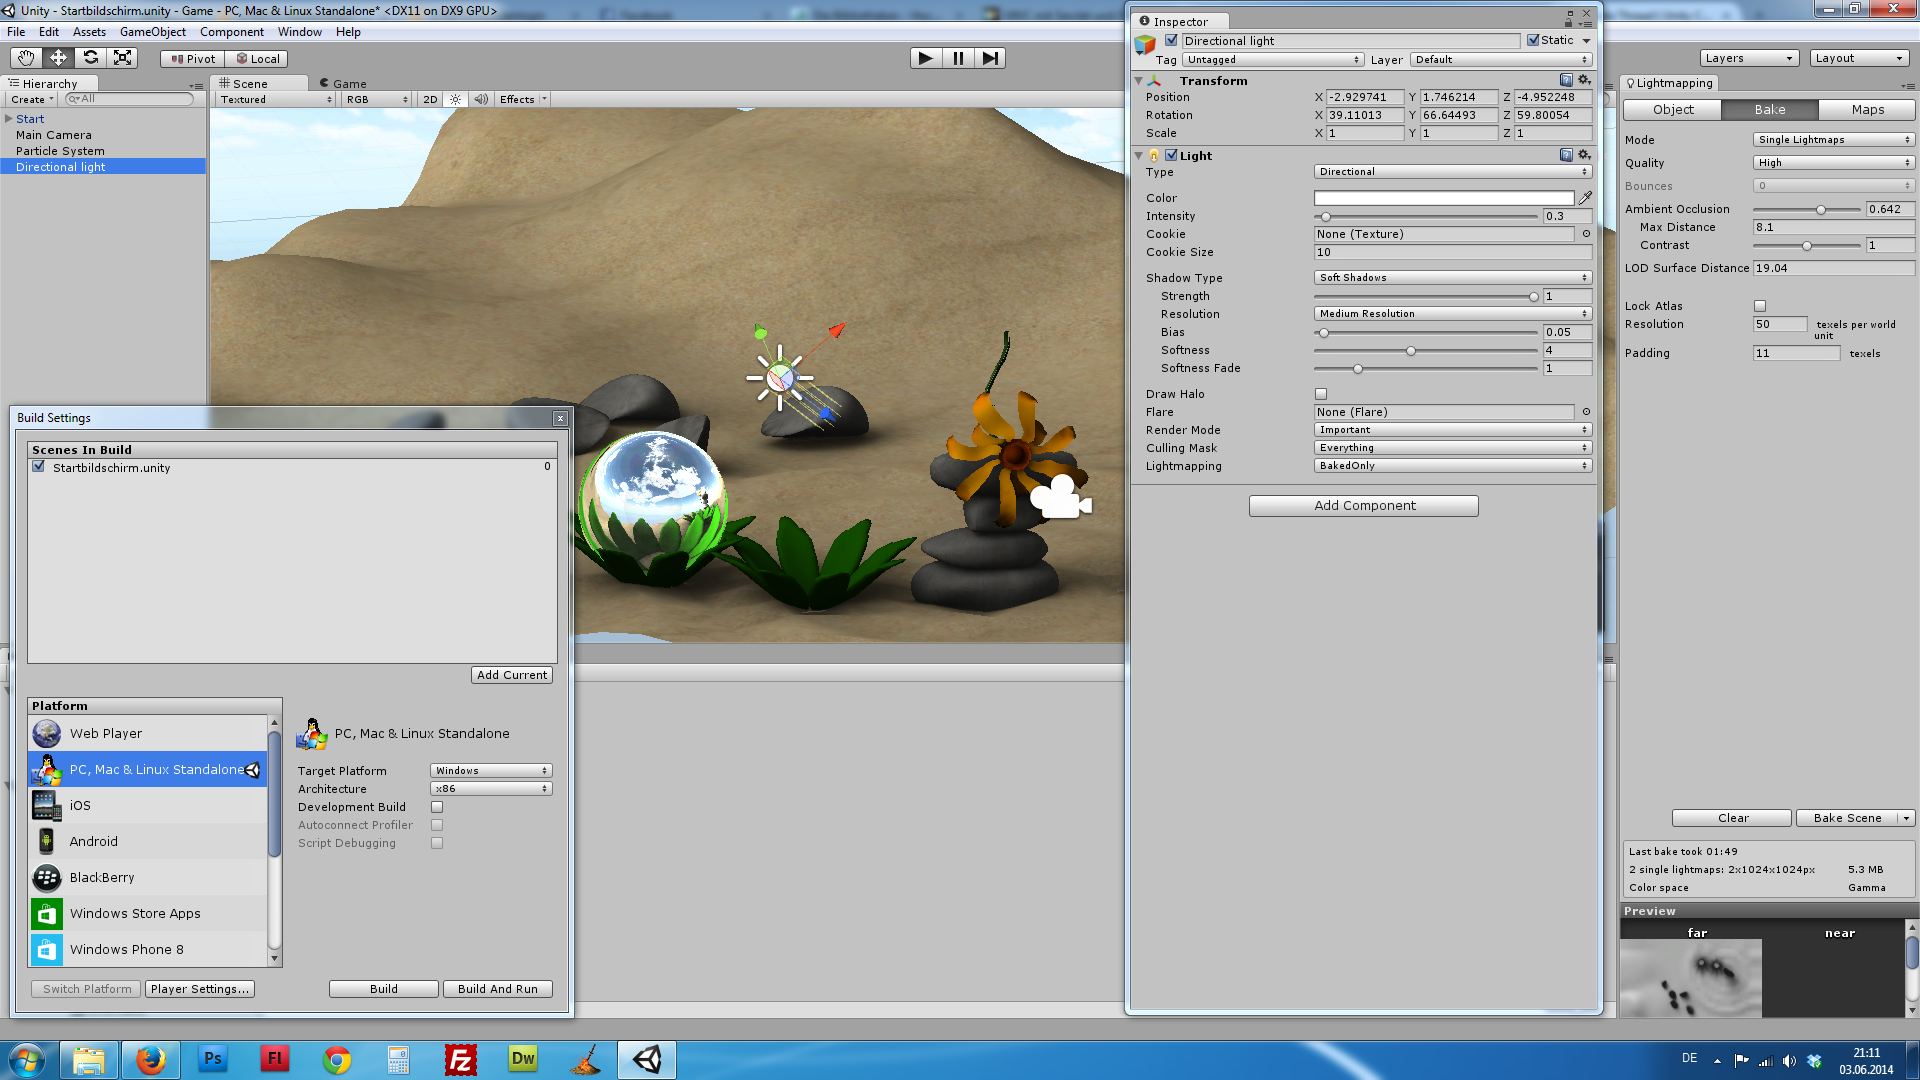Open the GameObject menu

coord(152,32)
